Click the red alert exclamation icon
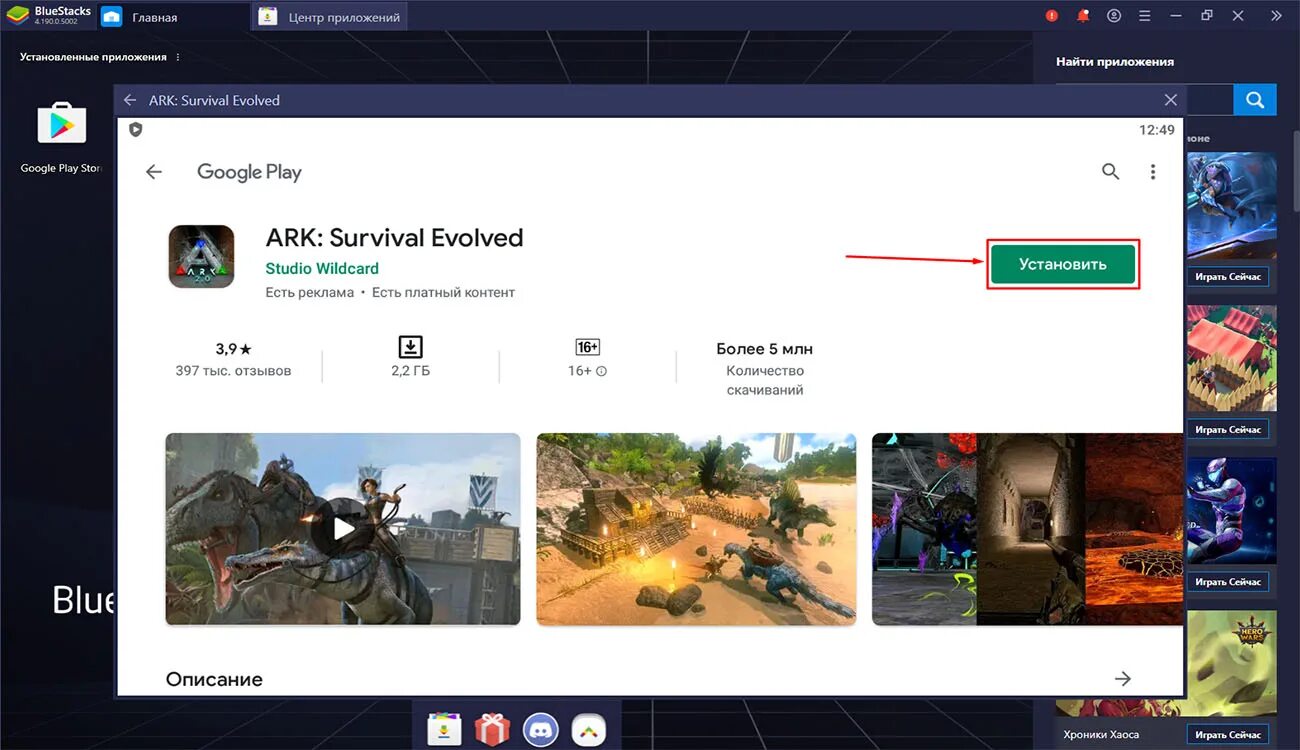This screenshot has height=750, width=1300. tap(1052, 16)
